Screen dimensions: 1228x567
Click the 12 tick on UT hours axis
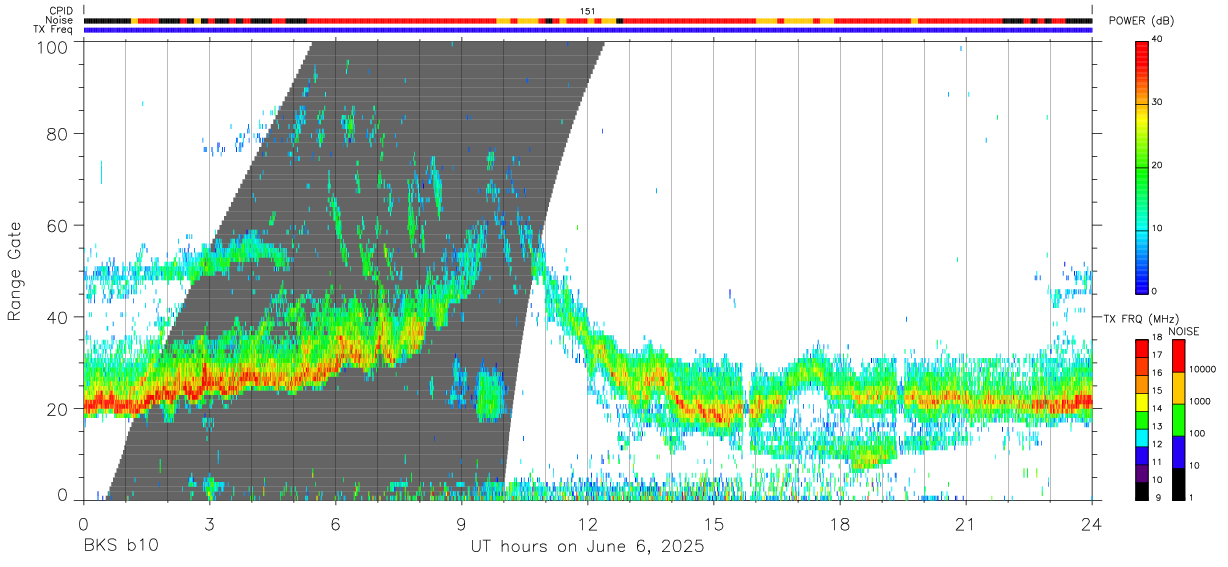[x=588, y=522]
